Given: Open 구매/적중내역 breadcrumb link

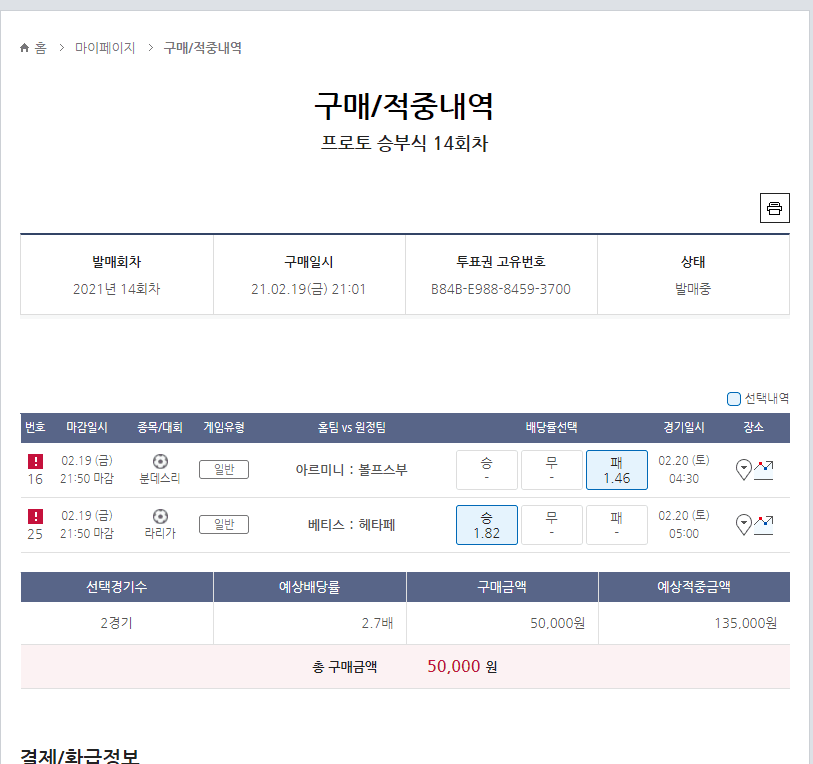Looking at the screenshot, I should [x=202, y=48].
